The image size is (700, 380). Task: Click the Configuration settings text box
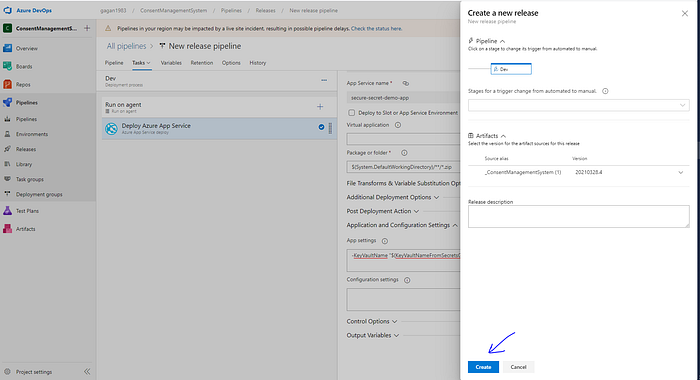pos(404,300)
